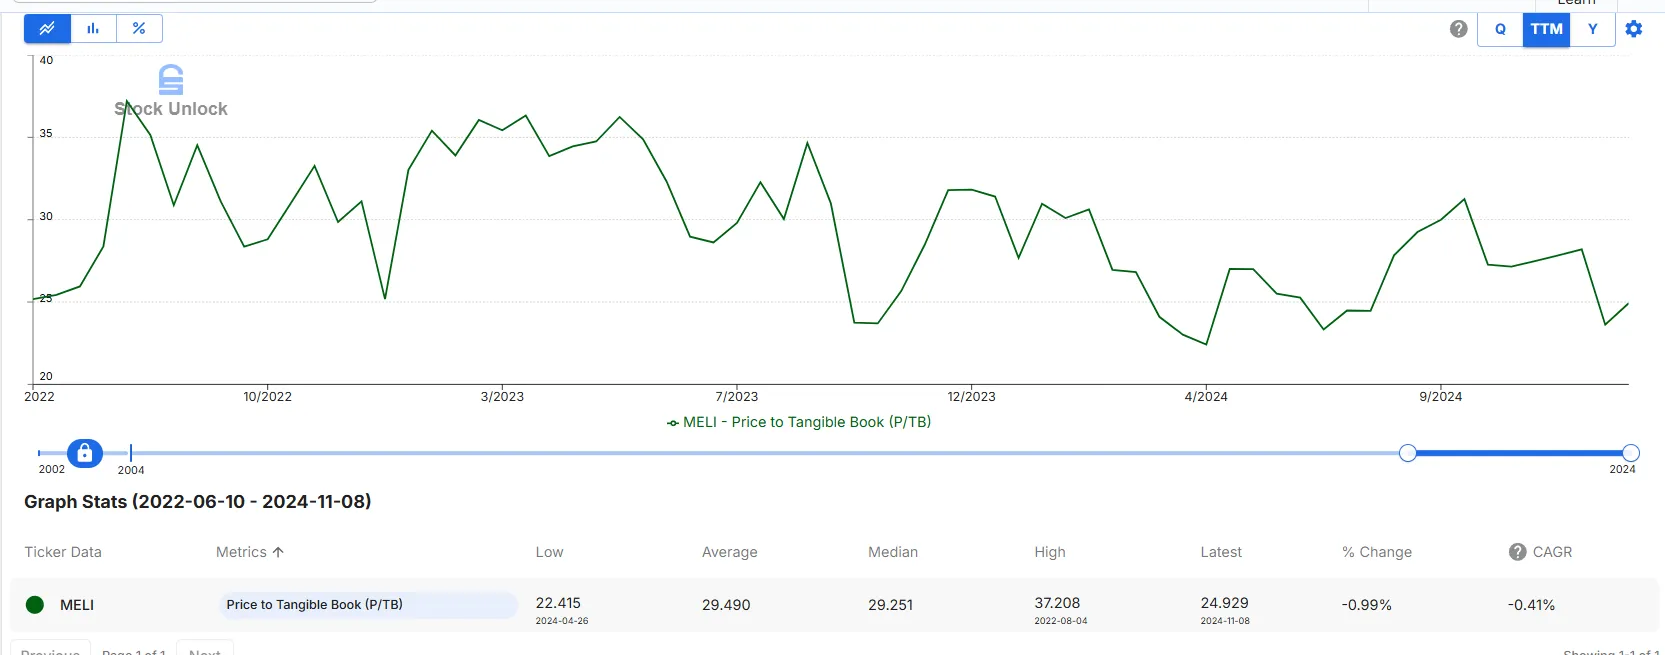The image size is (1665, 655).
Task: Click the Average value 29.490
Action: [x=726, y=605]
